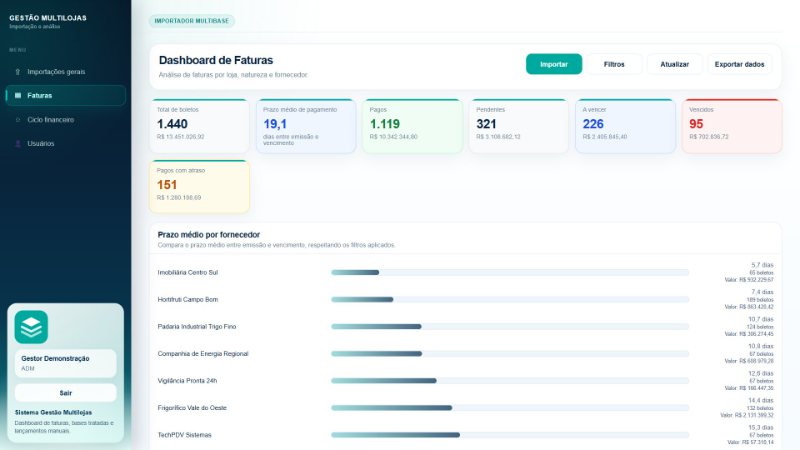800x450 pixels.
Task: Click the stacked layers logo icon
Action: (x=31, y=327)
